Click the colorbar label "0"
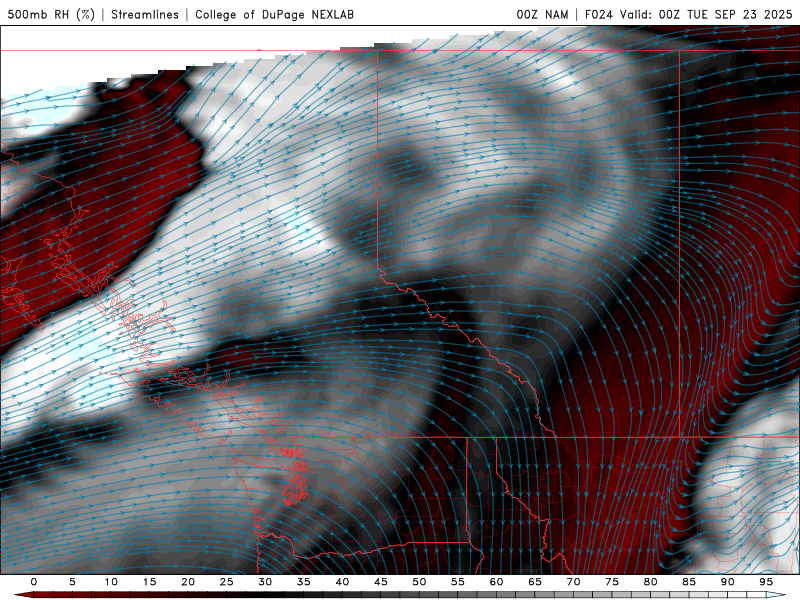Image resolution: width=800 pixels, height=600 pixels. click(34, 582)
